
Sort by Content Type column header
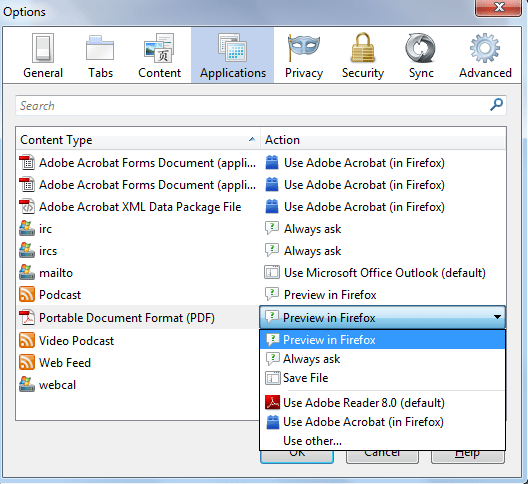[x=138, y=139]
